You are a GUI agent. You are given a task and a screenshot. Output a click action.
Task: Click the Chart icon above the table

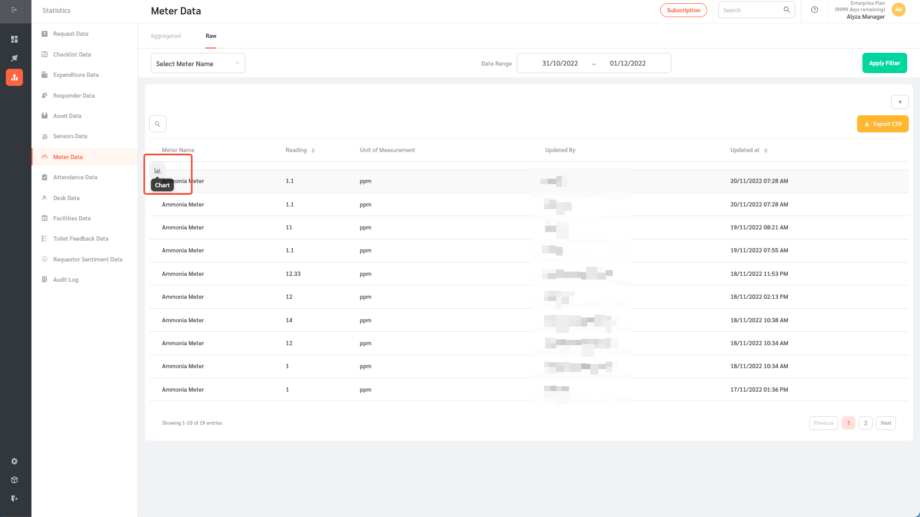coord(157,170)
